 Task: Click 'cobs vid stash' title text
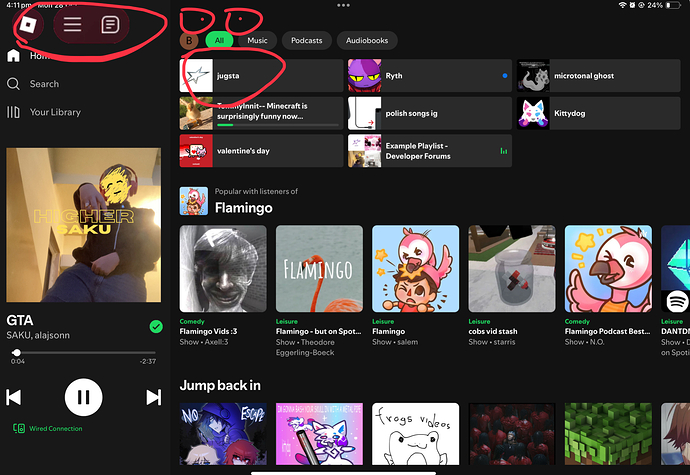coord(493,331)
